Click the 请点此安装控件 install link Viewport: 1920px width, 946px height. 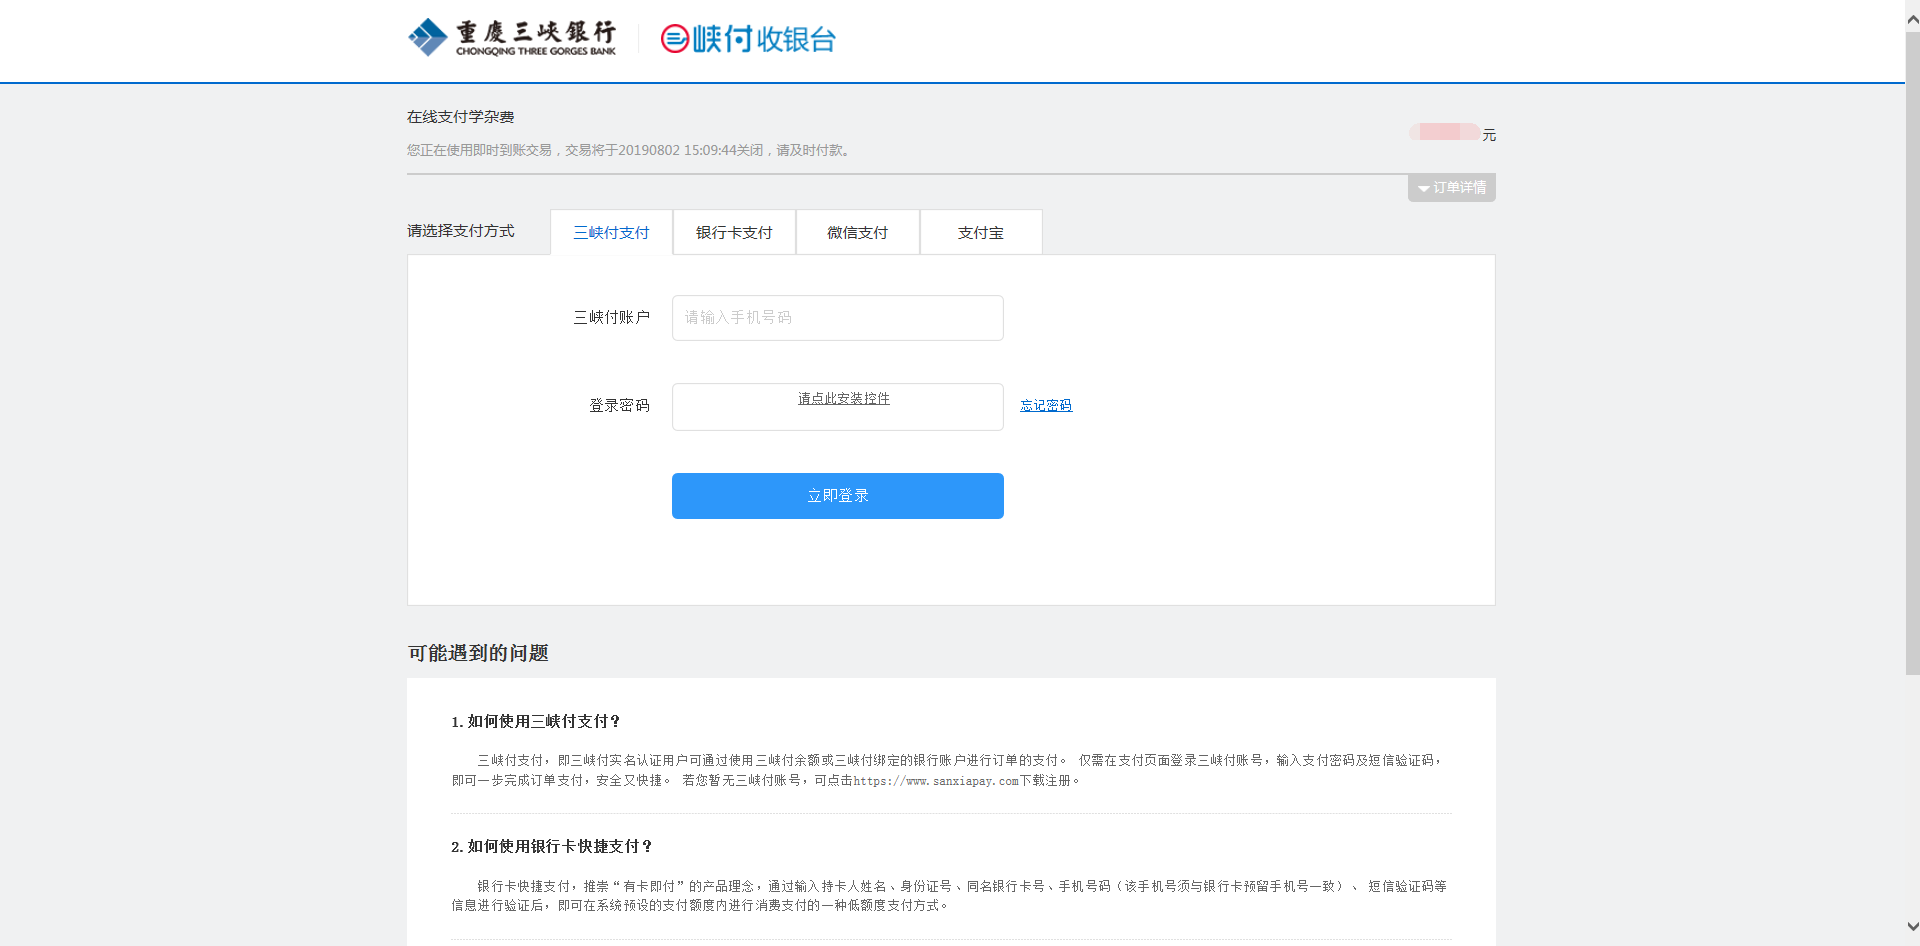pyautogui.click(x=843, y=399)
